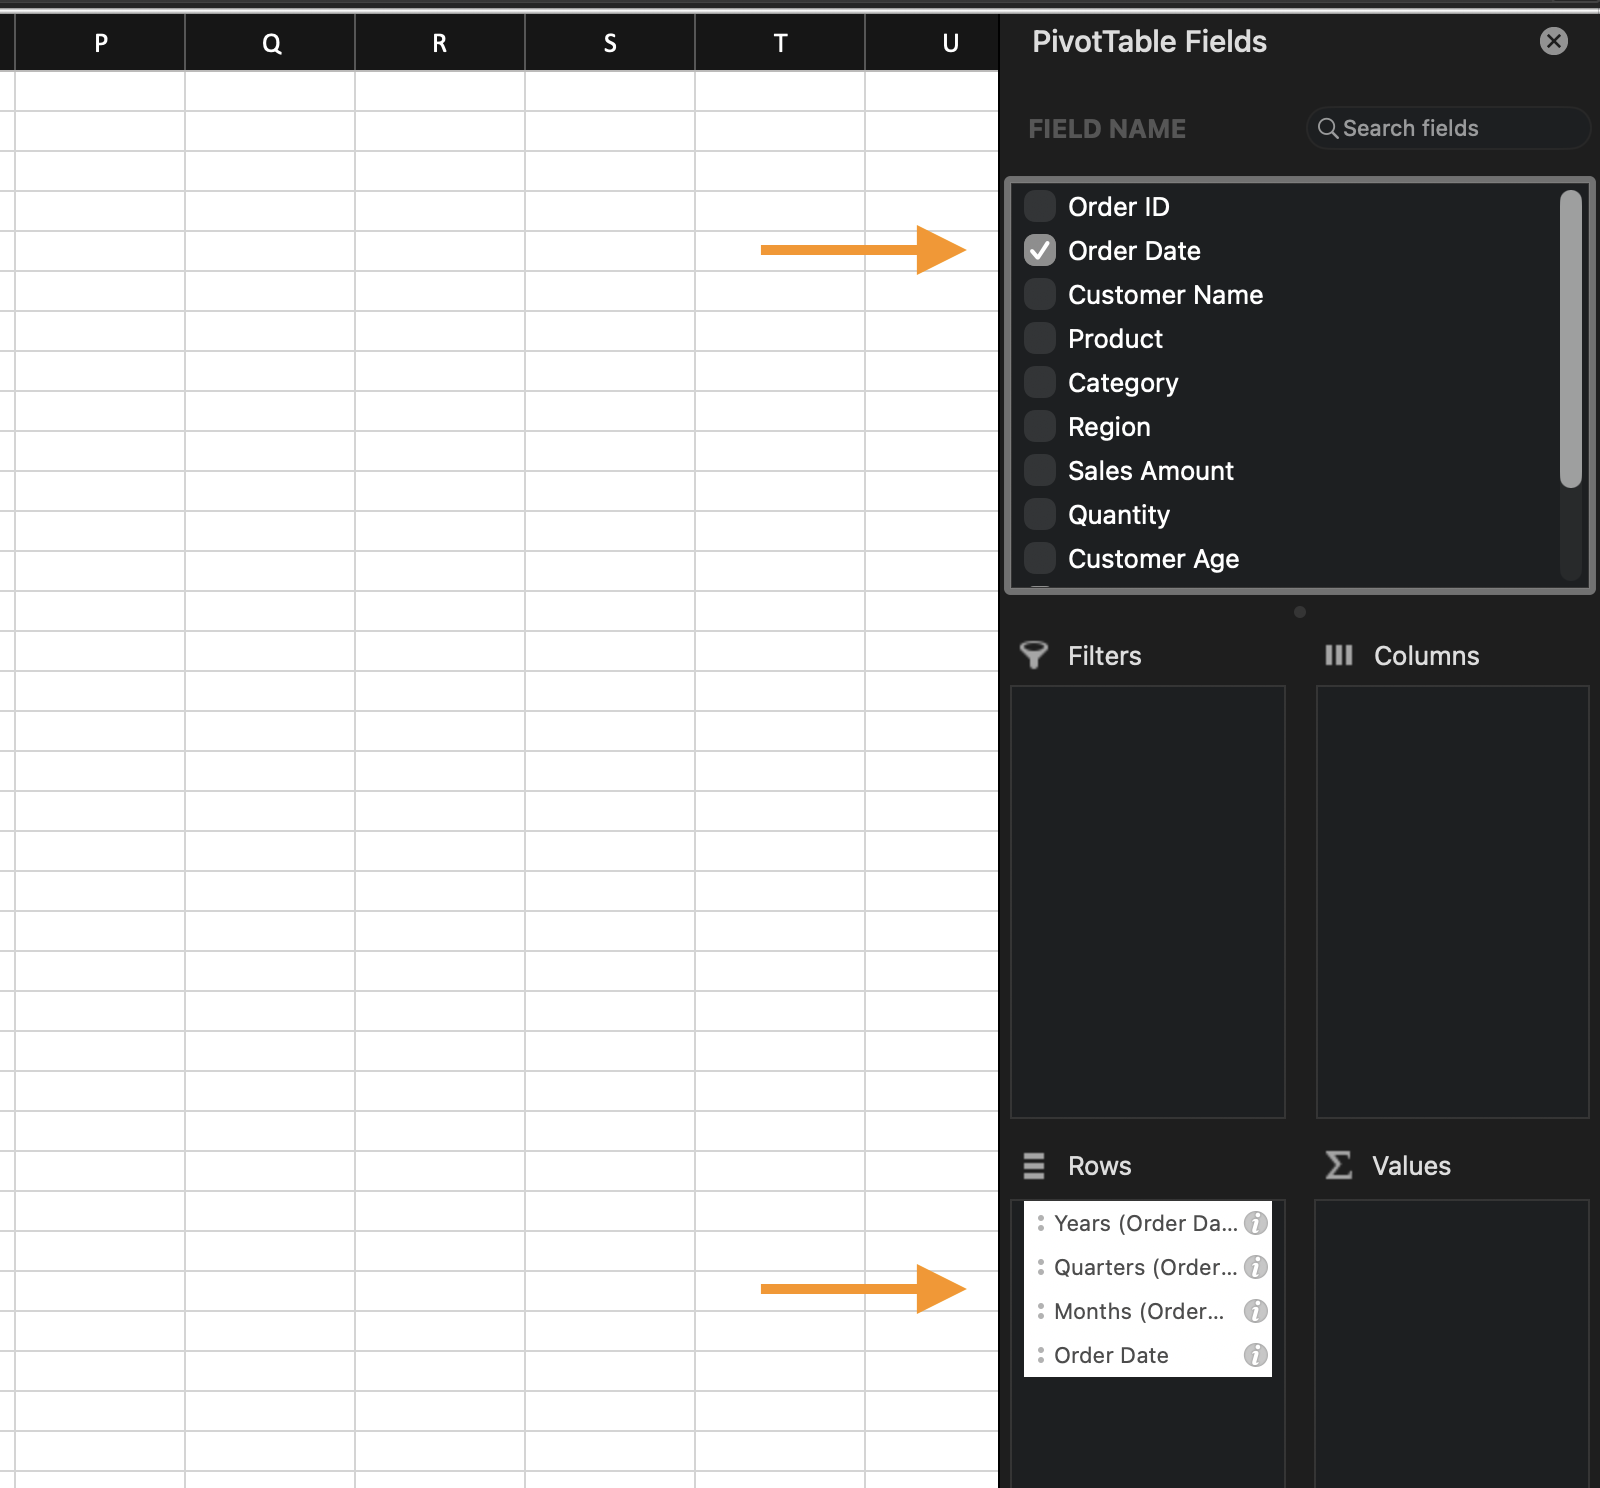
Task: Click the magnifier icon in Search fields
Action: pos(1327,128)
